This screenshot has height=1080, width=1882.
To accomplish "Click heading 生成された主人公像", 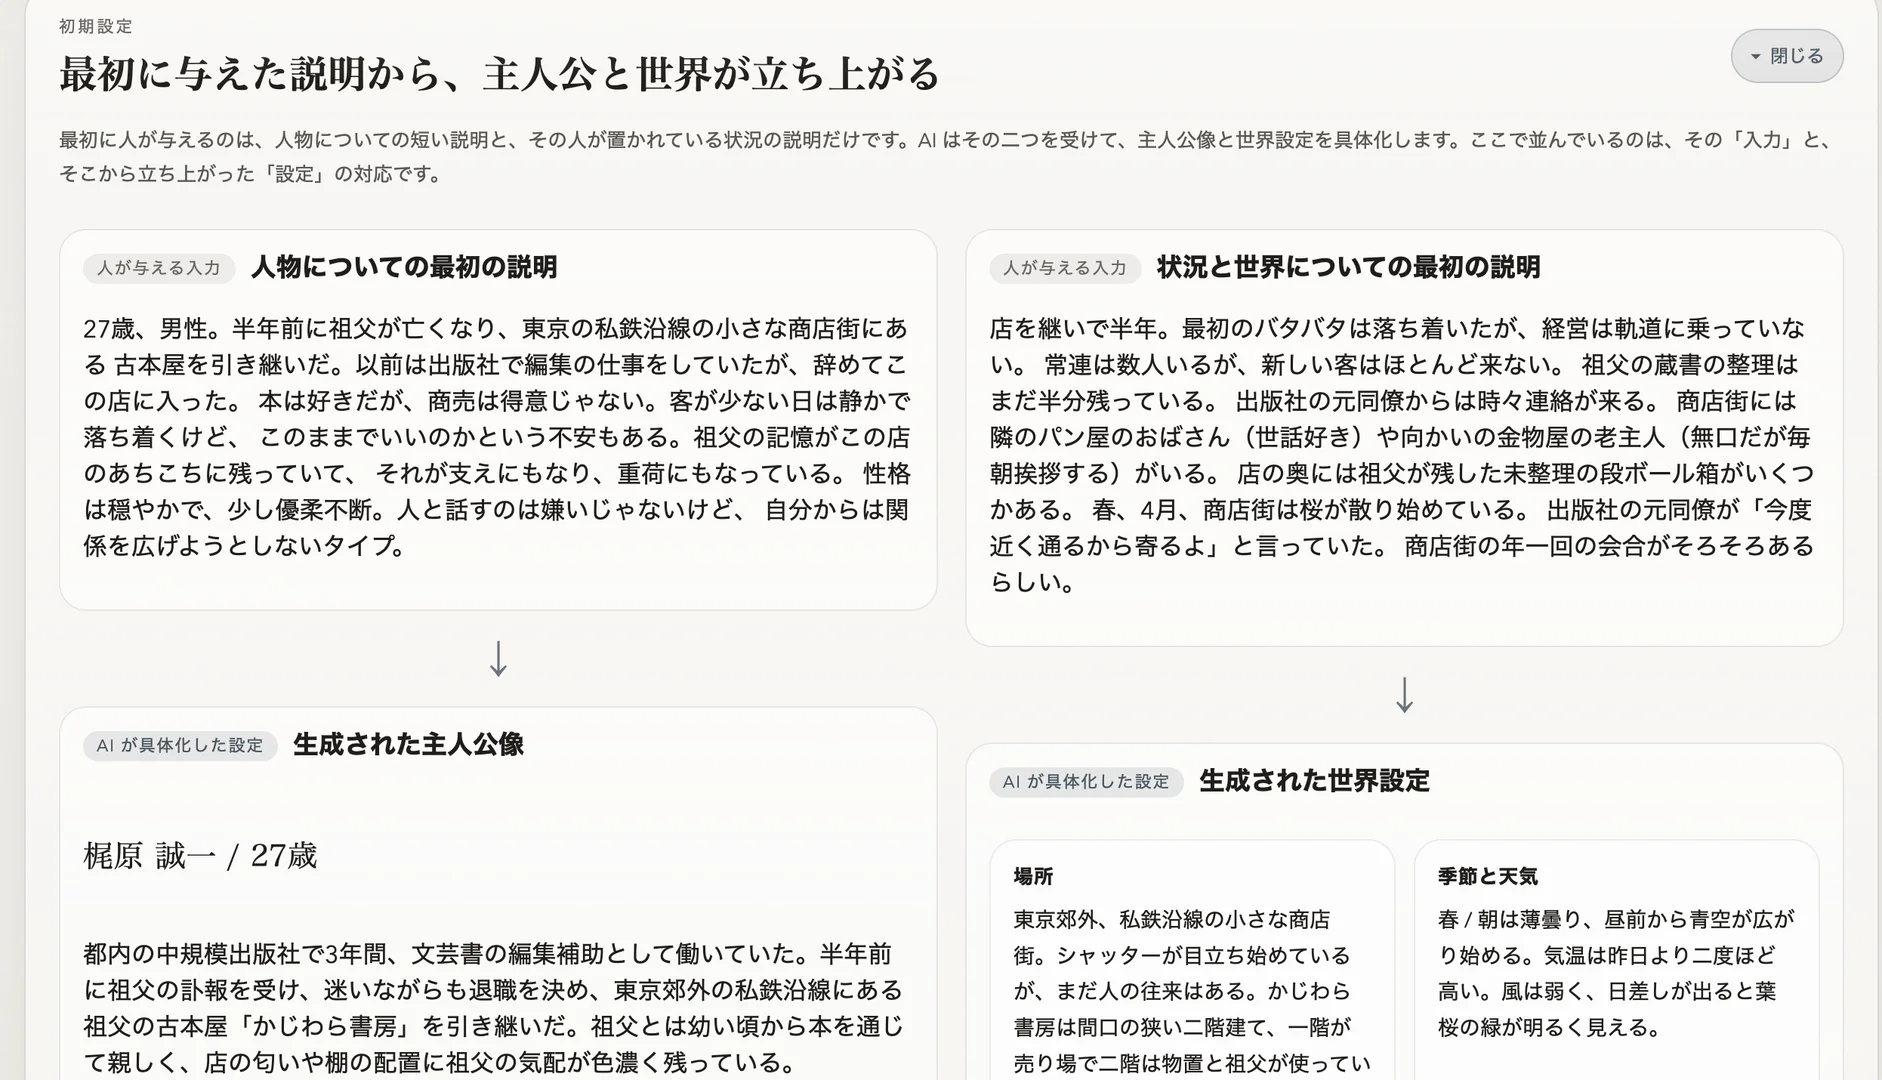I will (x=408, y=744).
